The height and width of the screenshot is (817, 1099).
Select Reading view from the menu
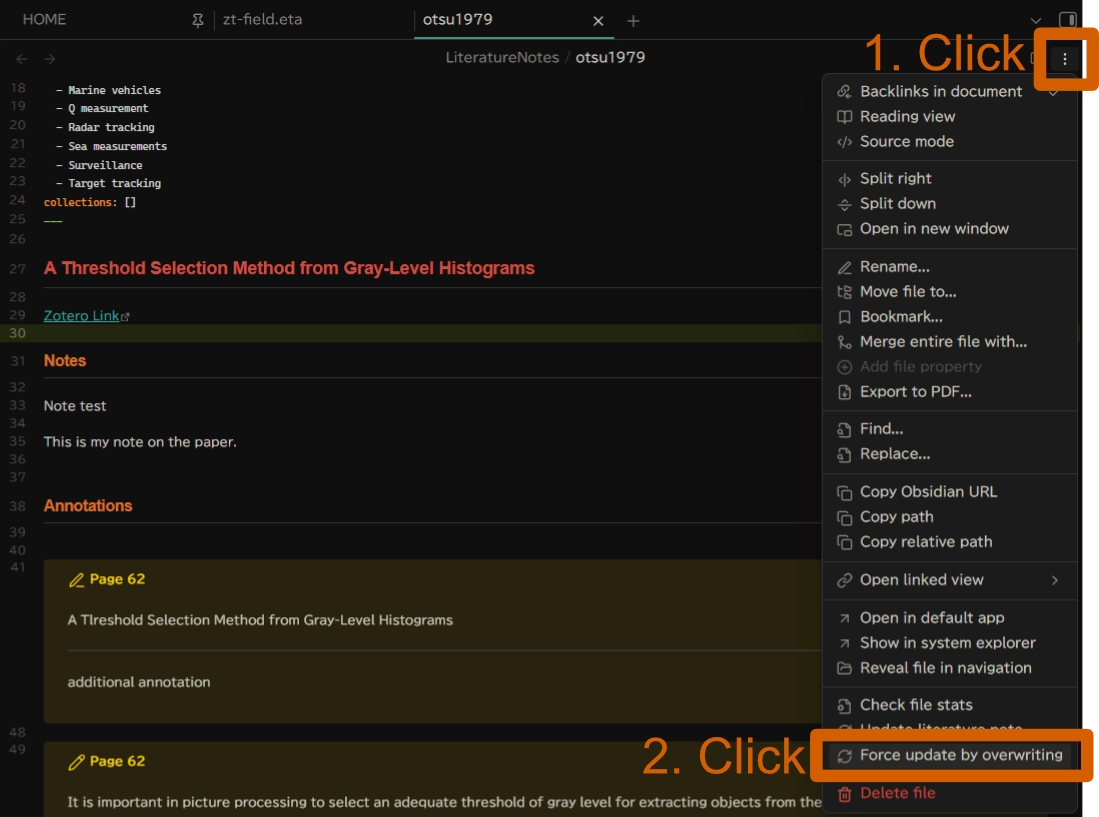pyautogui.click(x=907, y=117)
